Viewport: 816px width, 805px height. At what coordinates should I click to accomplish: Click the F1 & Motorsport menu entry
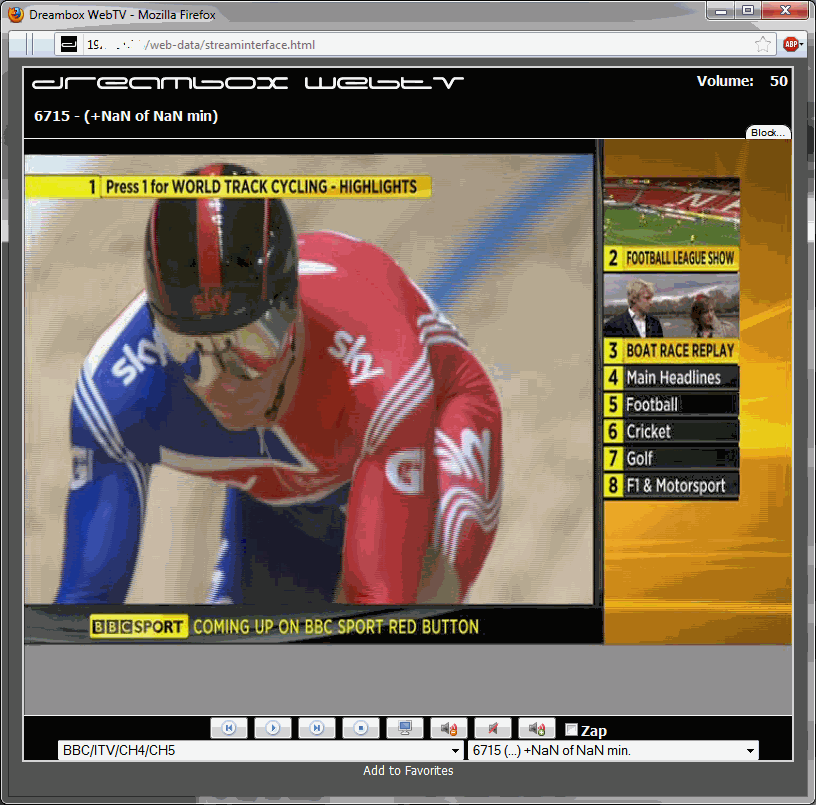point(671,485)
